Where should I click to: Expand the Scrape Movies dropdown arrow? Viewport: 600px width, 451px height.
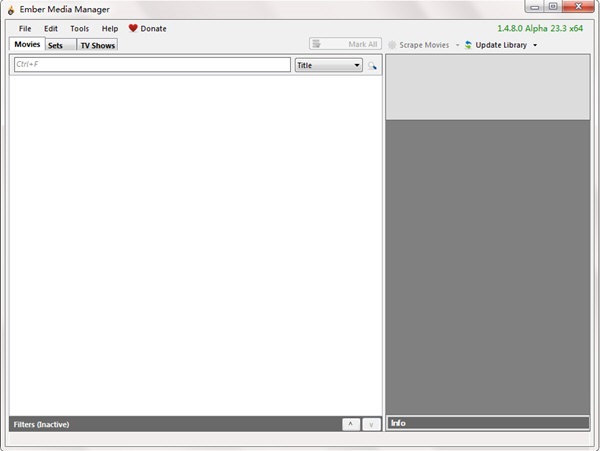(x=457, y=45)
